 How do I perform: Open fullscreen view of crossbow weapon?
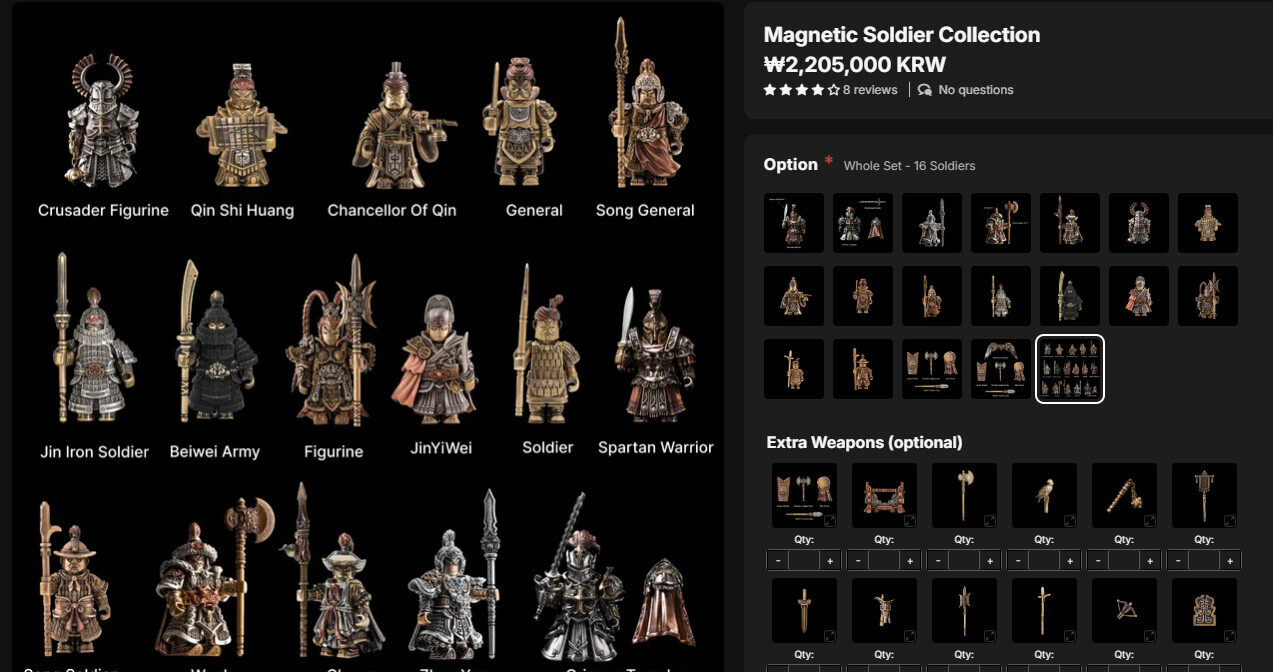(x=1150, y=636)
